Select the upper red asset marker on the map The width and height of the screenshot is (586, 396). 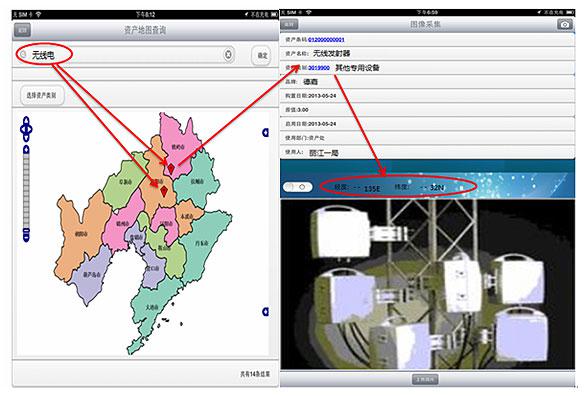171,168
